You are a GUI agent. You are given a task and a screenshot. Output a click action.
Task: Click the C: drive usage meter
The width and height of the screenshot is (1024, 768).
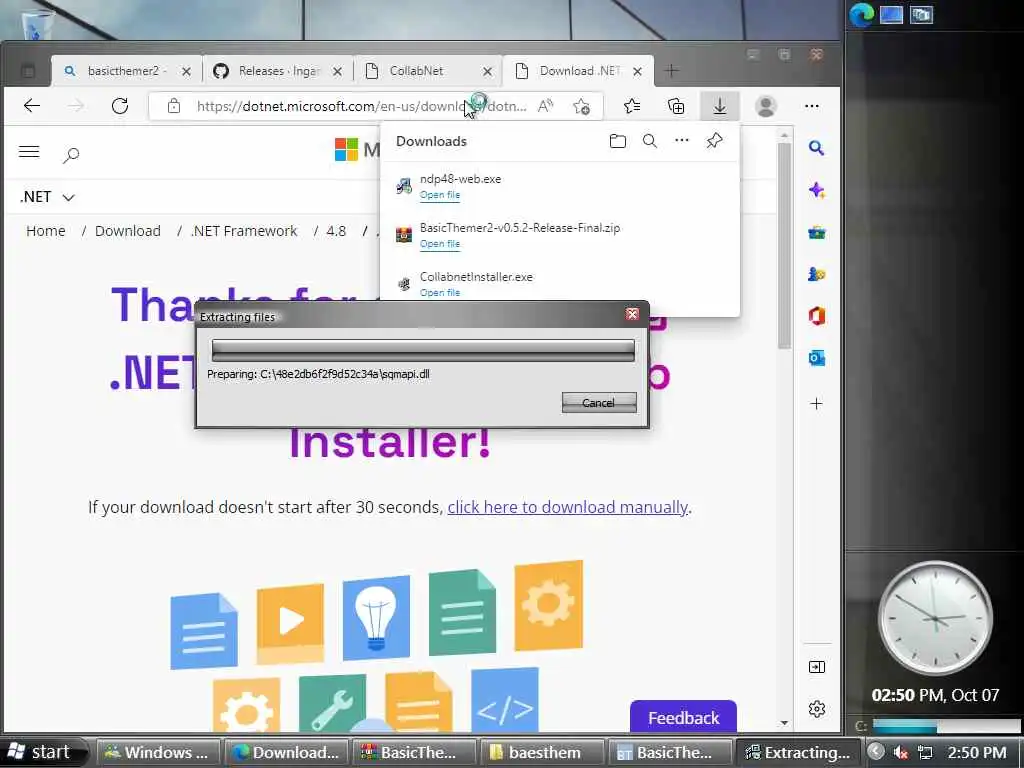(946, 726)
